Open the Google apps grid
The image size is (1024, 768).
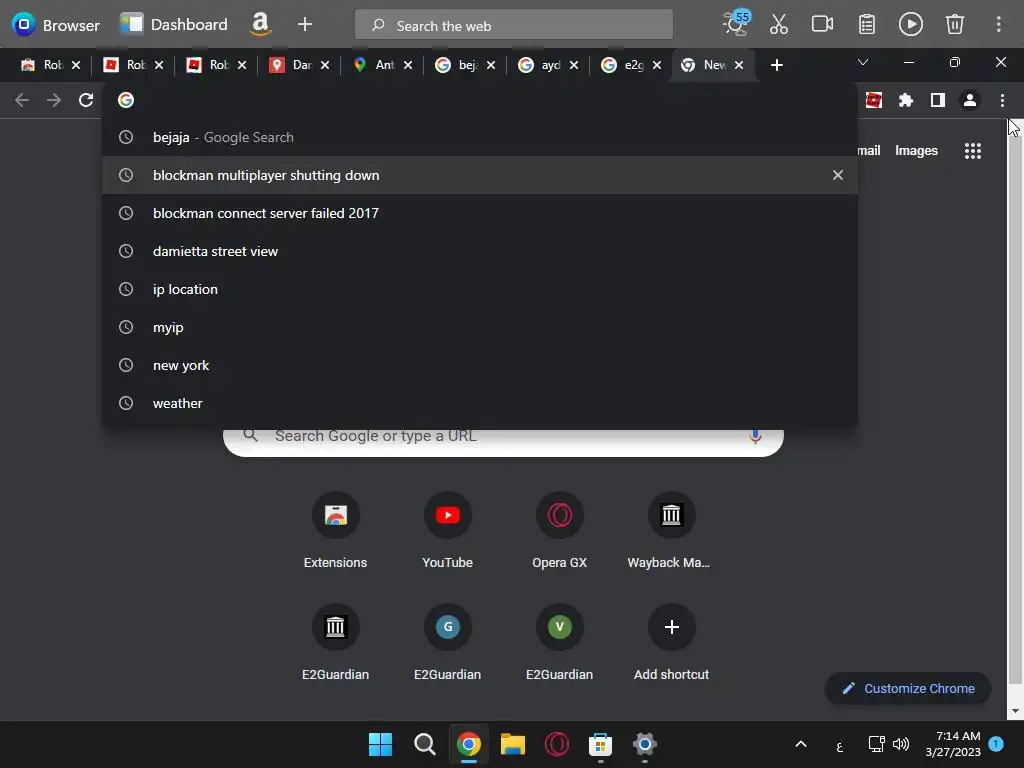972,151
